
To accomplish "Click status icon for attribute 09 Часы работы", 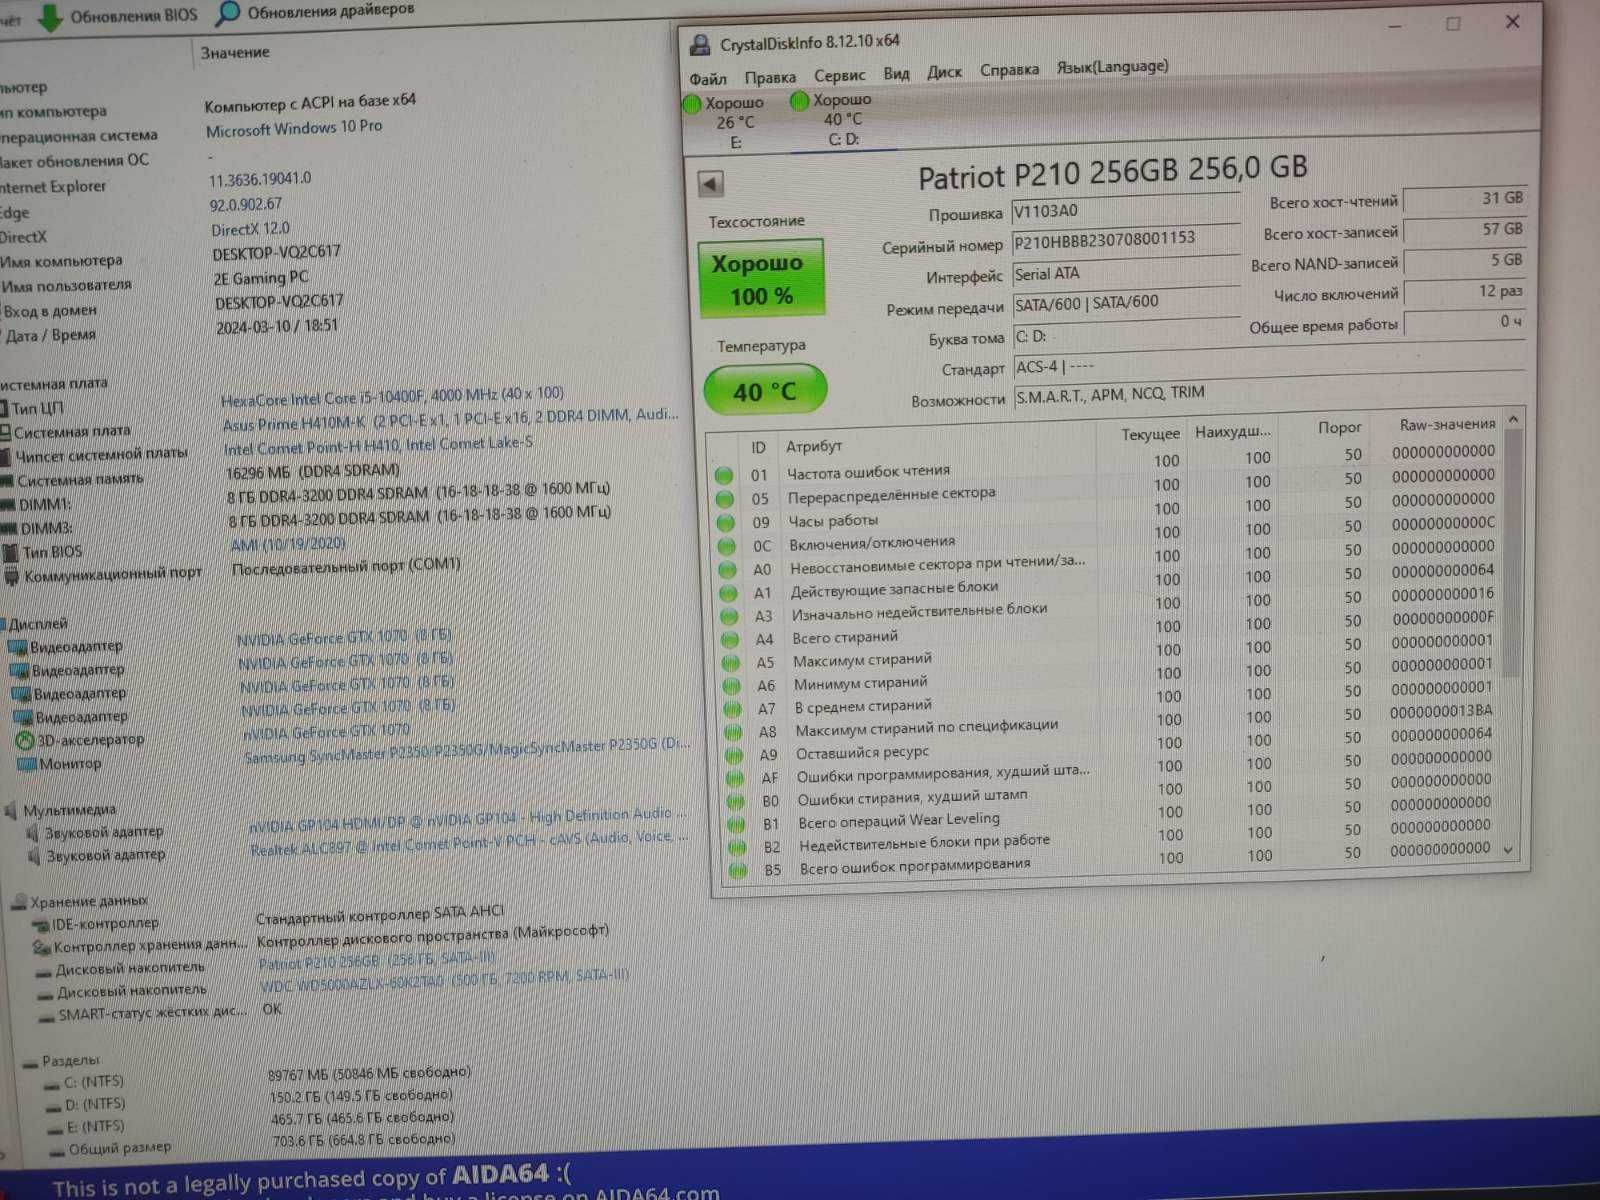I will (725, 522).
